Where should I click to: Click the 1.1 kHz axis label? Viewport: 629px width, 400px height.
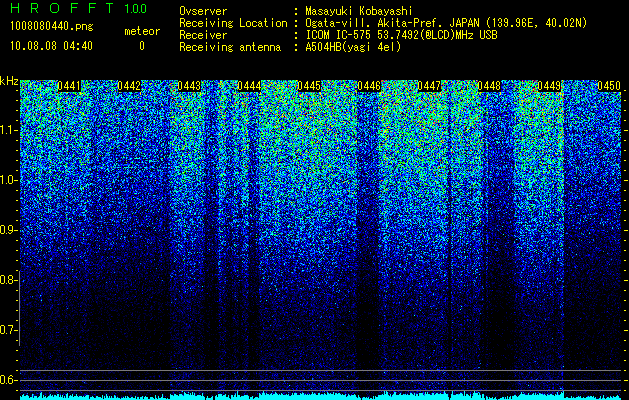tap(7, 130)
